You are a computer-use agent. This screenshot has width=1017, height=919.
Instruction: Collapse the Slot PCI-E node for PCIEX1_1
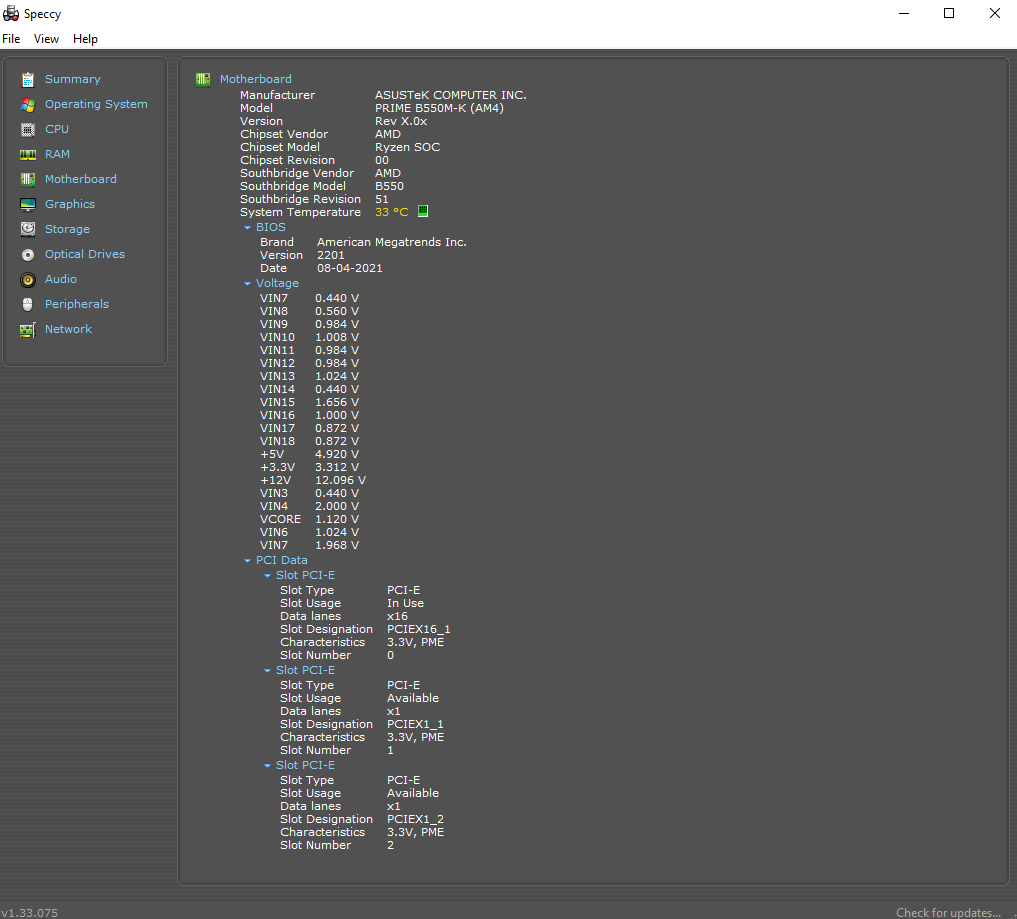tap(267, 671)
